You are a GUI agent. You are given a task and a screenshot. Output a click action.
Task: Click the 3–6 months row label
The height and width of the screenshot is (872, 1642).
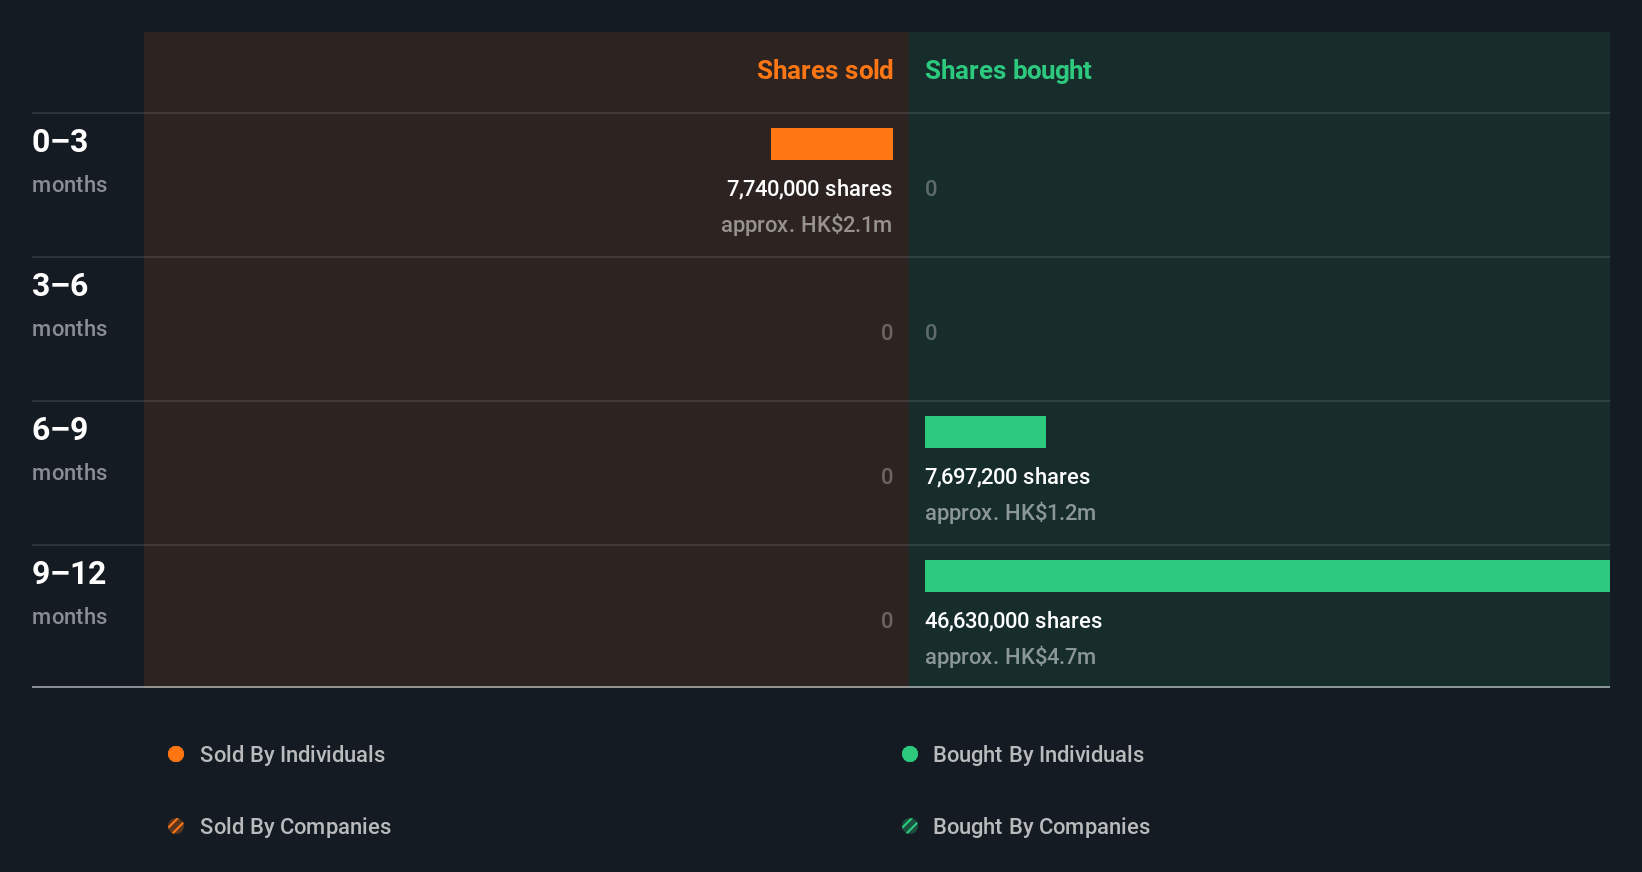(69, 304)
